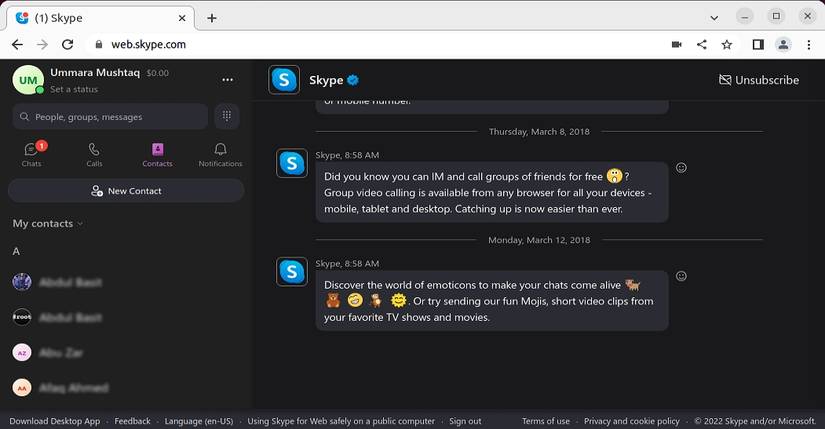Click the Download Desktop App link
825x429 pixels.
55,421
